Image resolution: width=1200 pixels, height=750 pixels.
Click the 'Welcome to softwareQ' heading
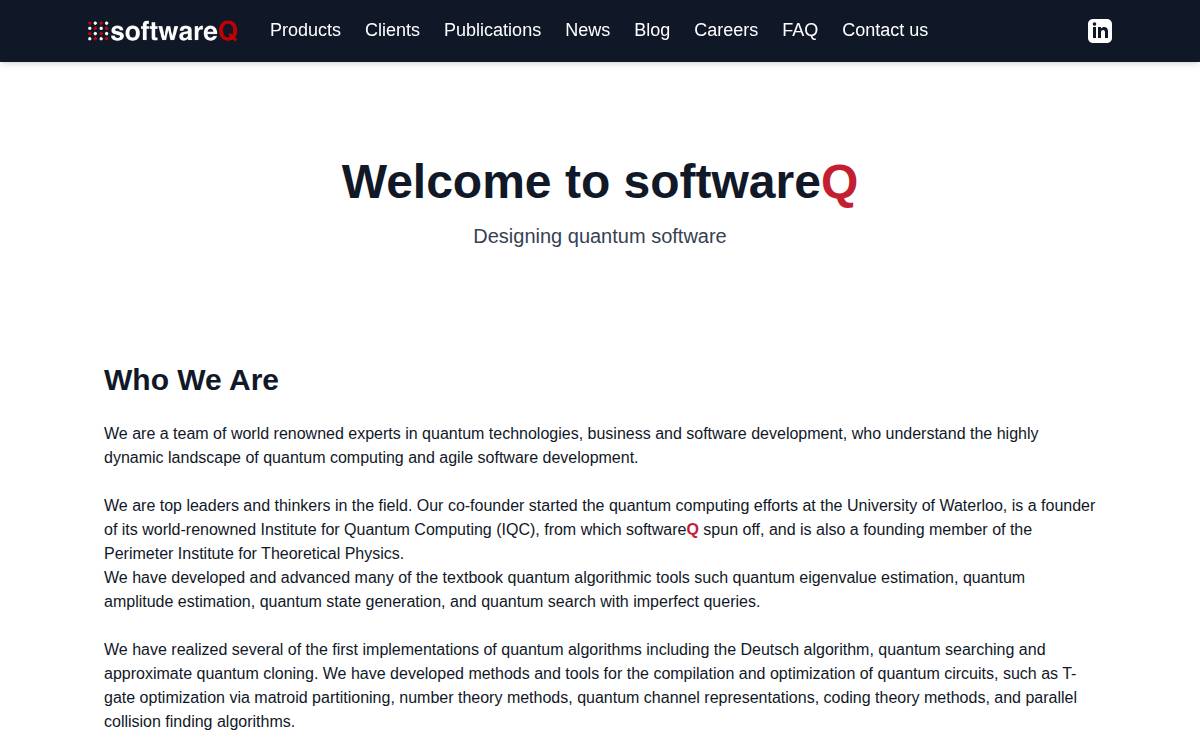(x=600, y=182)
